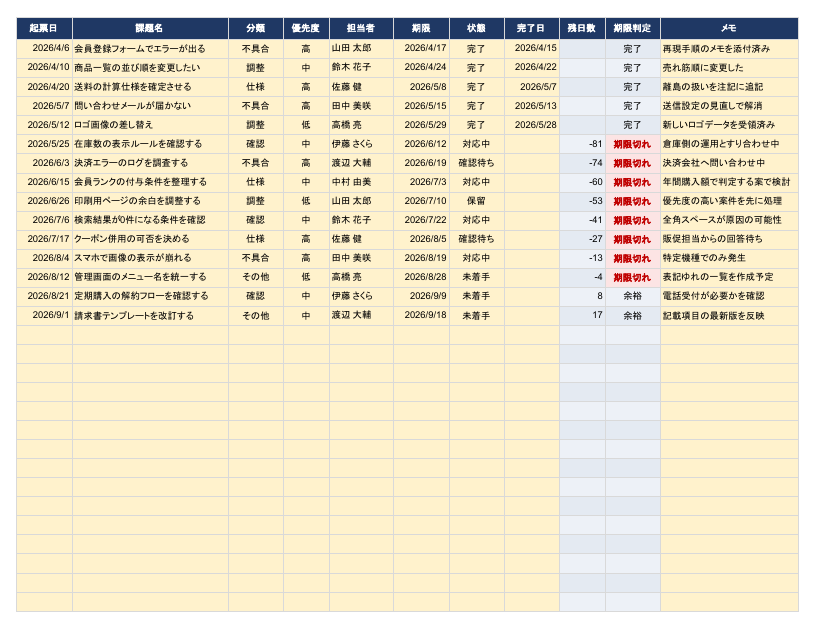Click memo 全角スペースが原因の可能性
The width and height of the screenshot is (815, 628).
tap(729, 220)
